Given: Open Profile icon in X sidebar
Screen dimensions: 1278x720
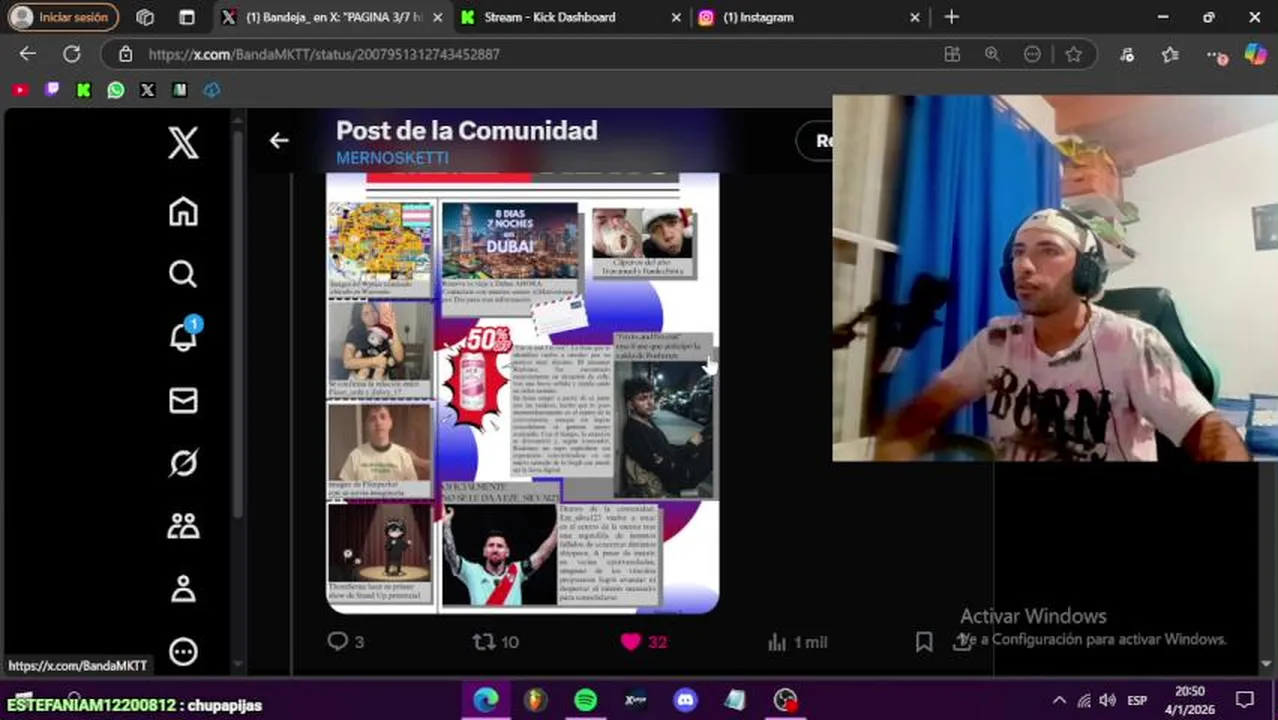Looking at the screenshot, I should tap(183, 589).
